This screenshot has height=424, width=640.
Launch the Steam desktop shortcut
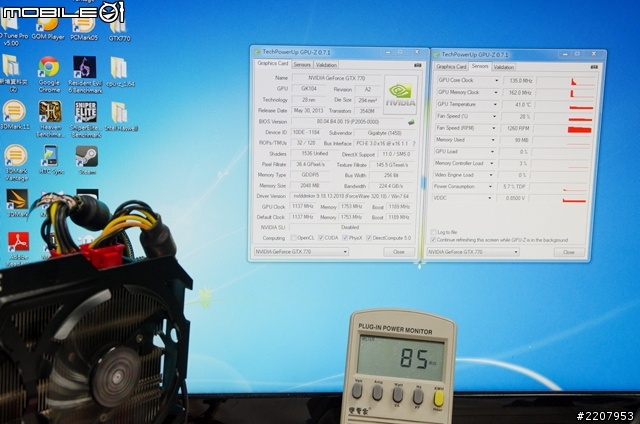pyautogui.click(x=87, y=160)
